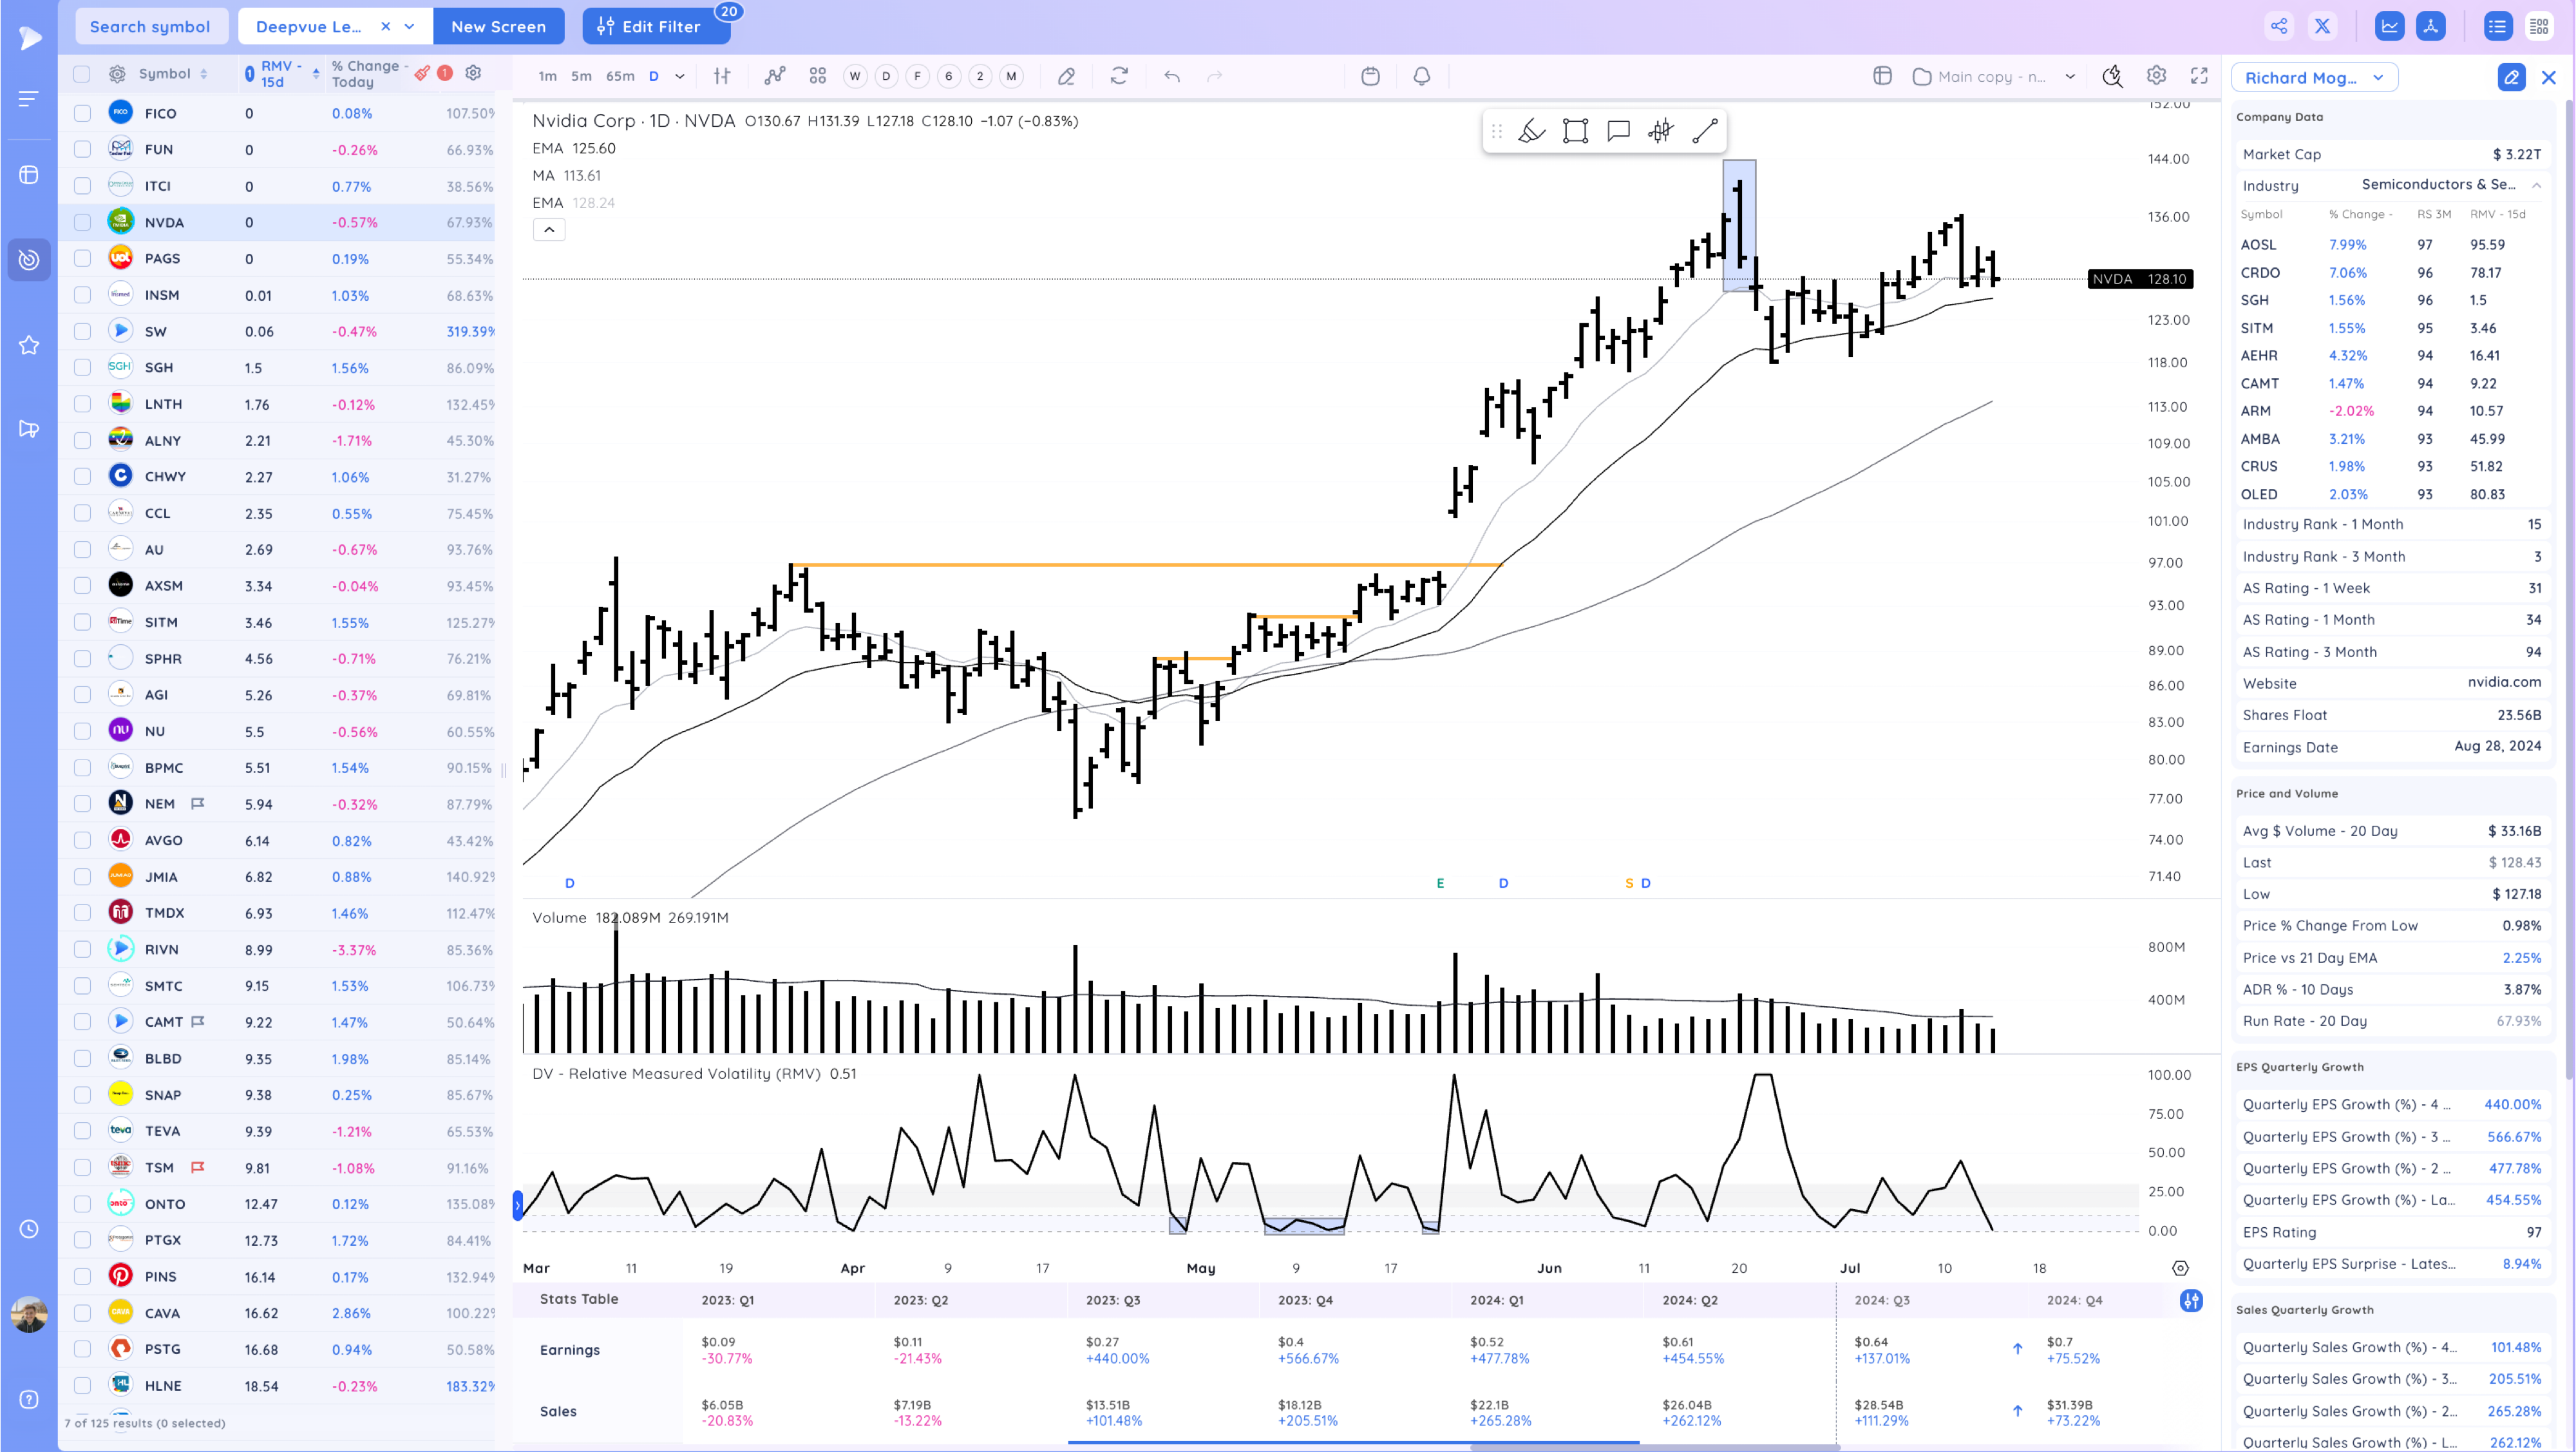2576x1452 pixels.
Task: Check the NVDA row checkbox
Action: (82, 222)
